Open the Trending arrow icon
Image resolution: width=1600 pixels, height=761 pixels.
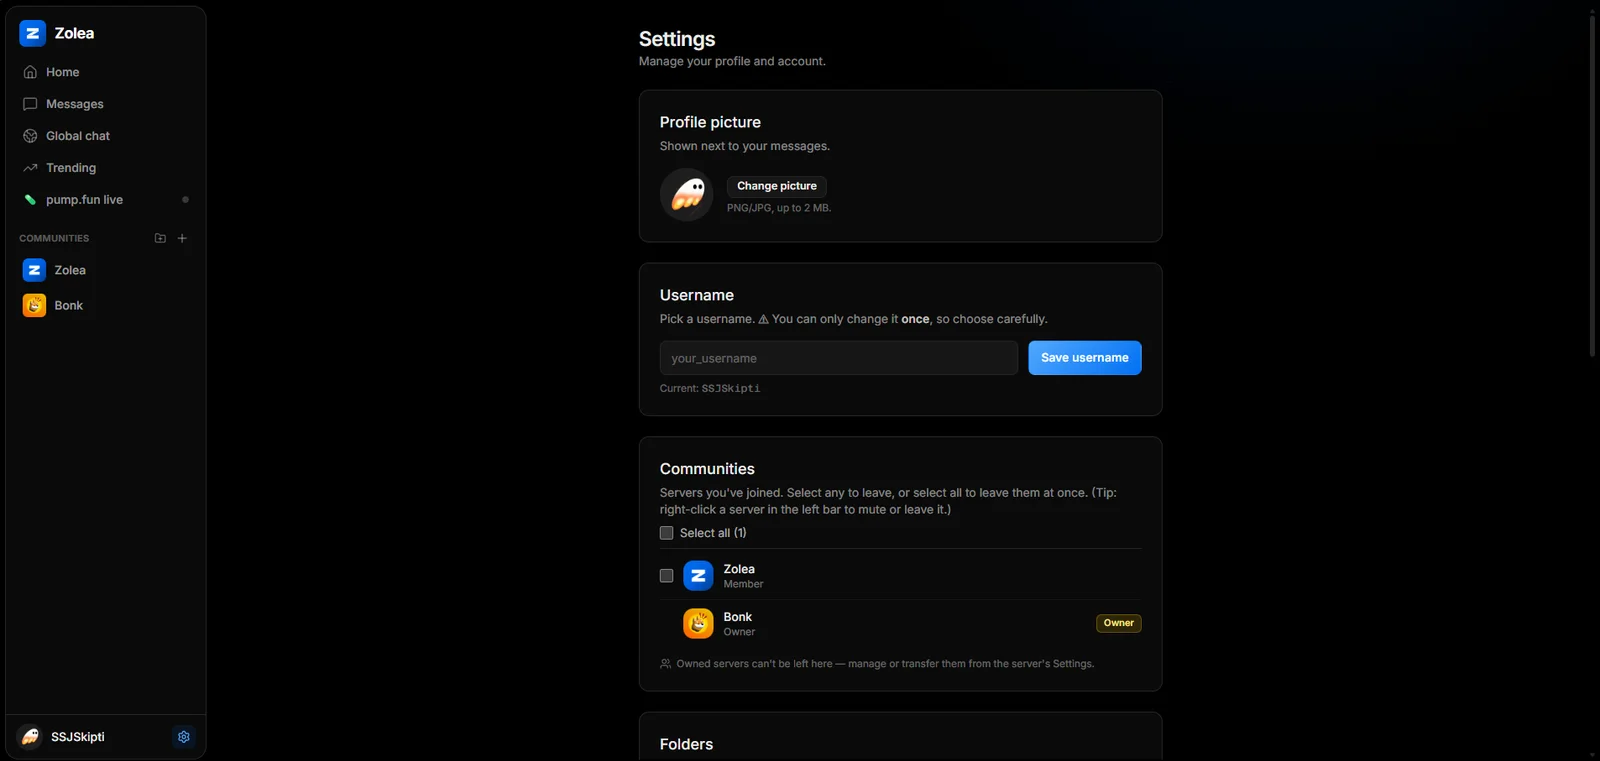[x=30, y=168]
